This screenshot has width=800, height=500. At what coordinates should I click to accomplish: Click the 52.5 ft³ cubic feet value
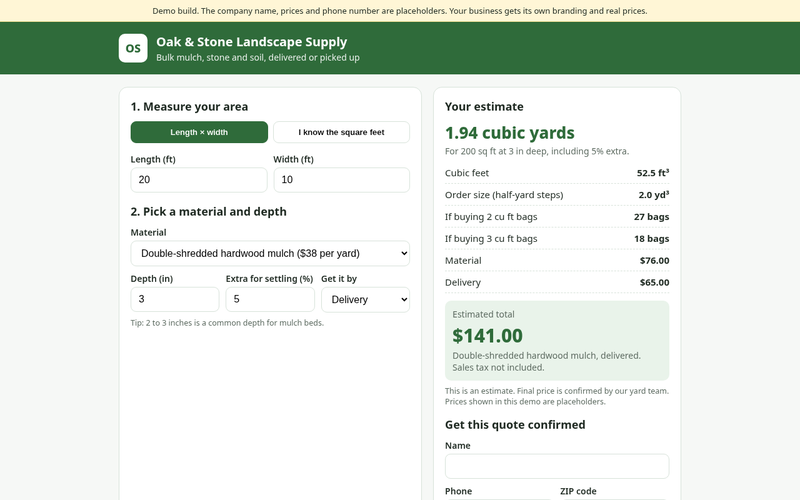click(653, 173)
